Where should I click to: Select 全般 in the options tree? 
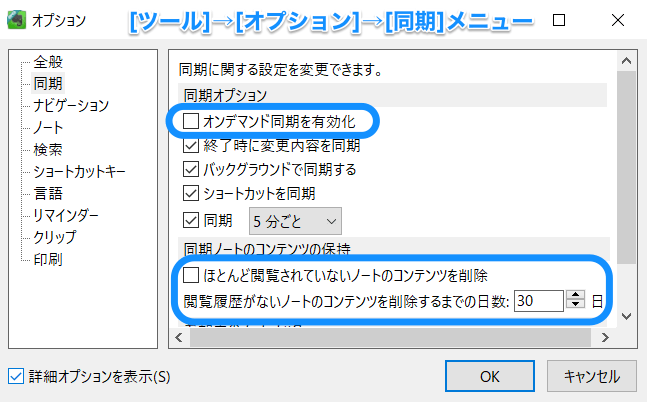point(48,62)
